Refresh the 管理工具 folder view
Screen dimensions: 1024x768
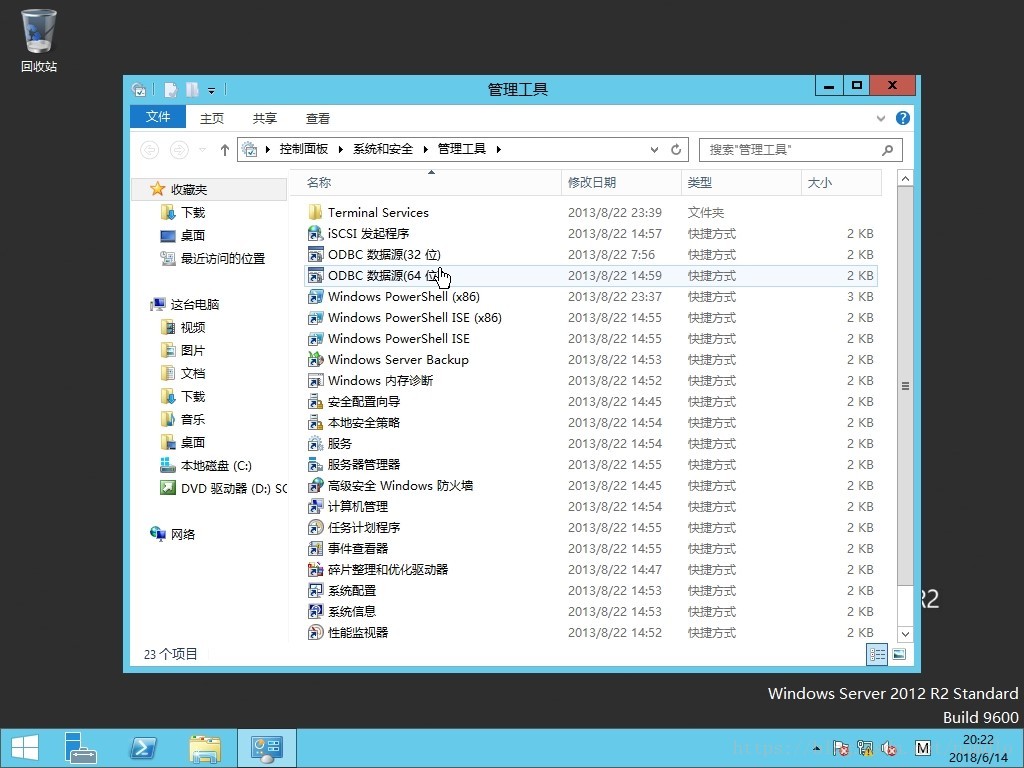(x=676, y=150)
